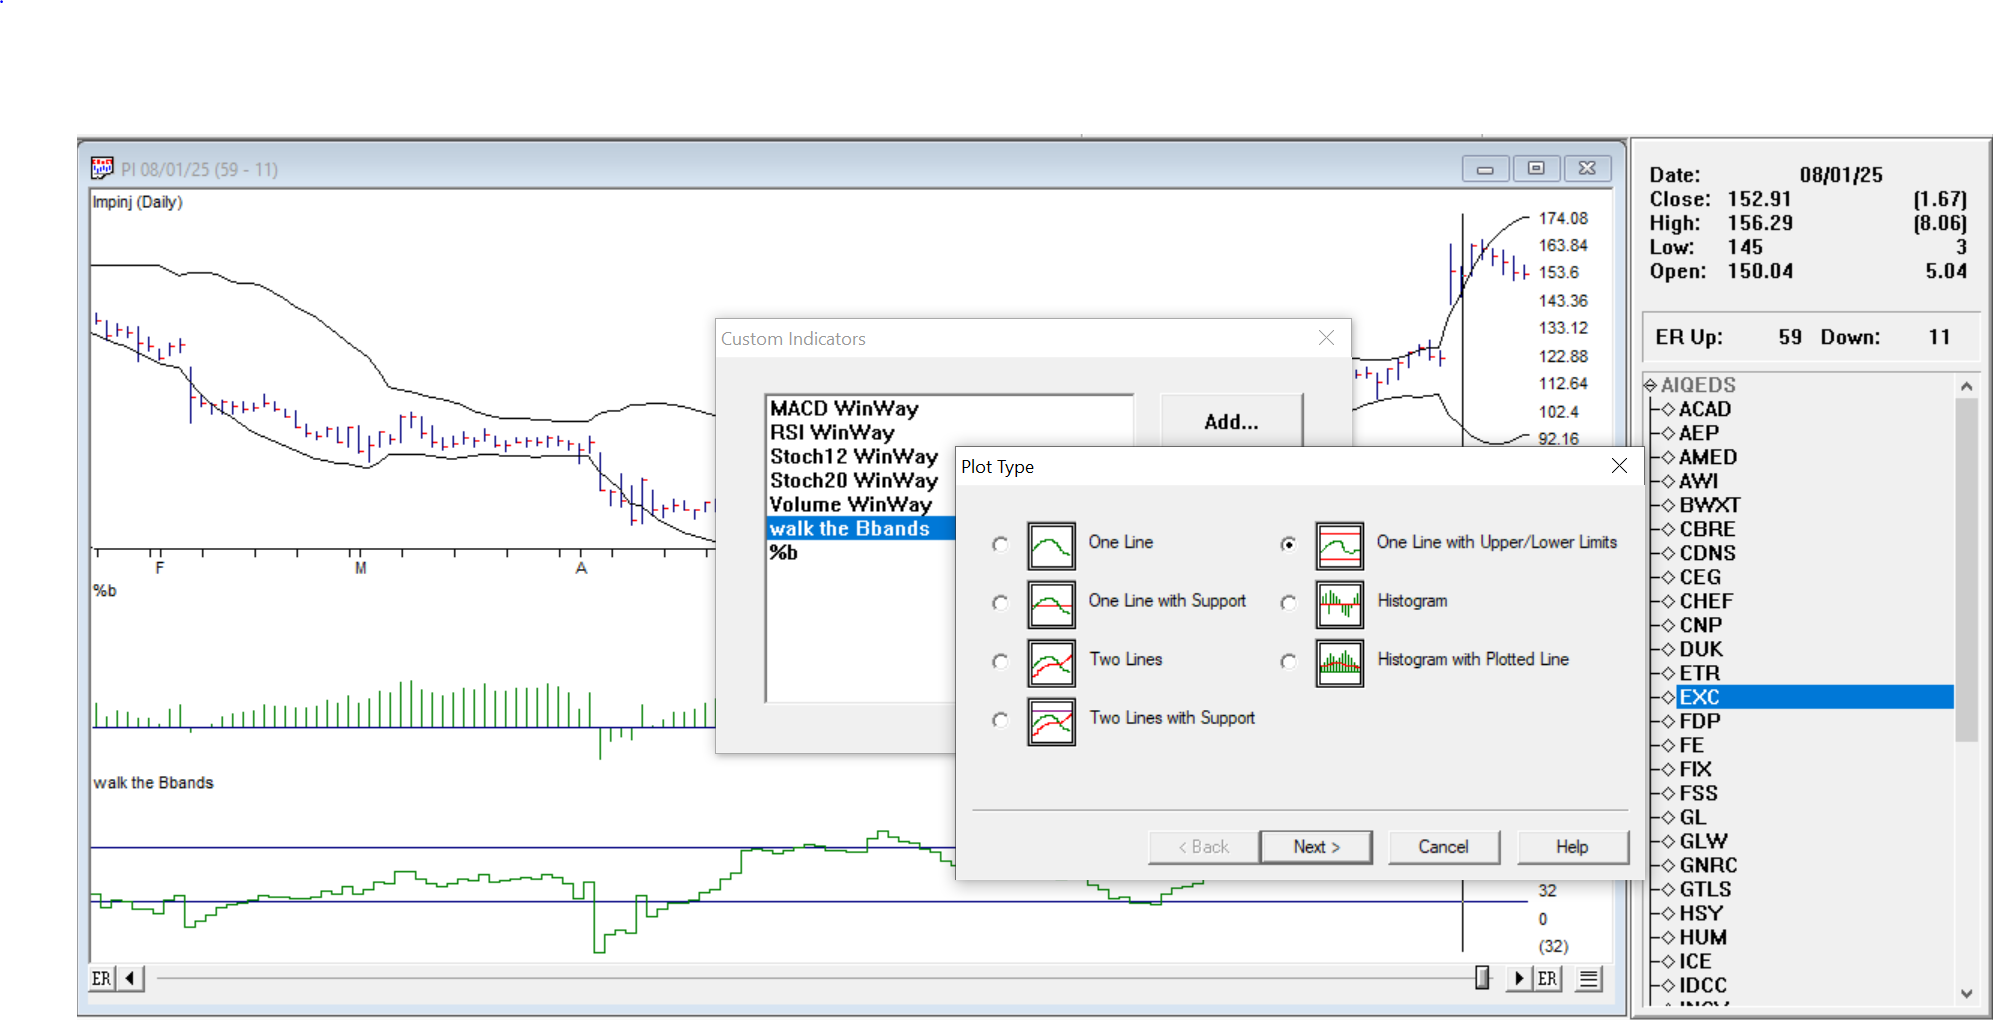Image resolution: width=1993 pixels, height=1020 pixels.
Task: Click the right ER button on chart scrollbar
Action: [x=1547, y=978]
